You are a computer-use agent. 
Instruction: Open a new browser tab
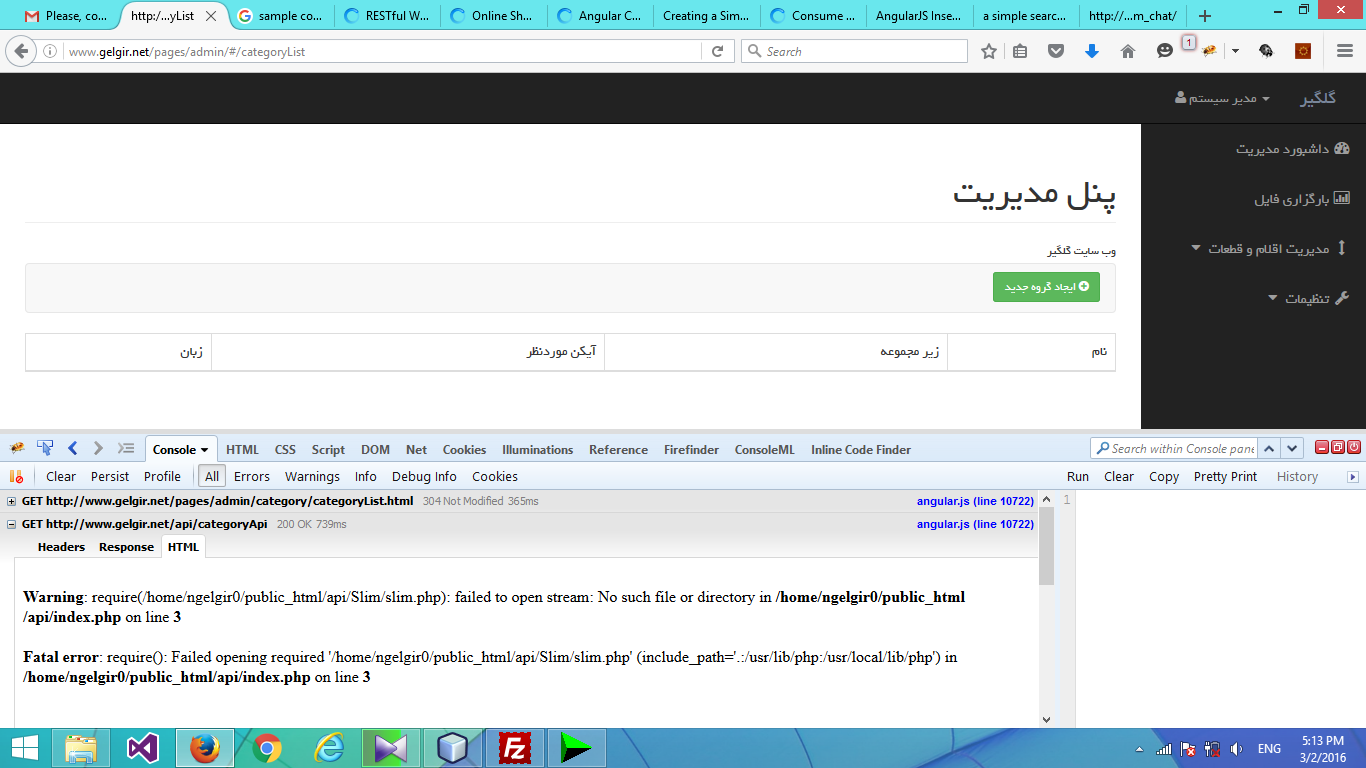pos(1205,16)
